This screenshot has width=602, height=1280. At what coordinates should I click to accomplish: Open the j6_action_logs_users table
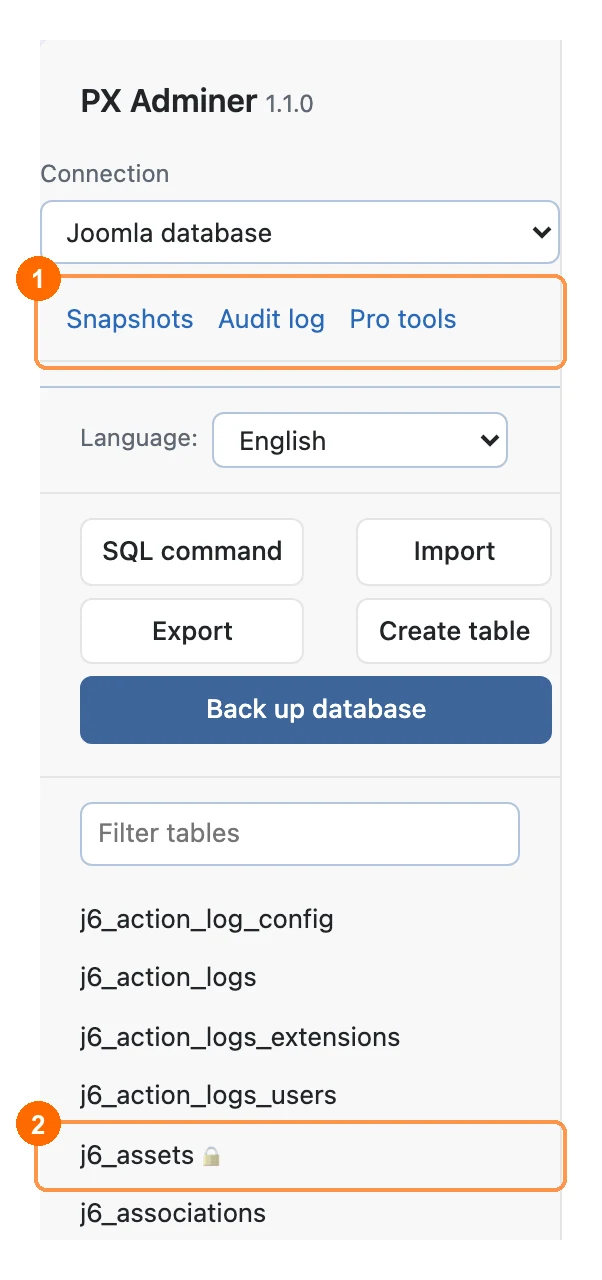click(x=208, y=1095)
